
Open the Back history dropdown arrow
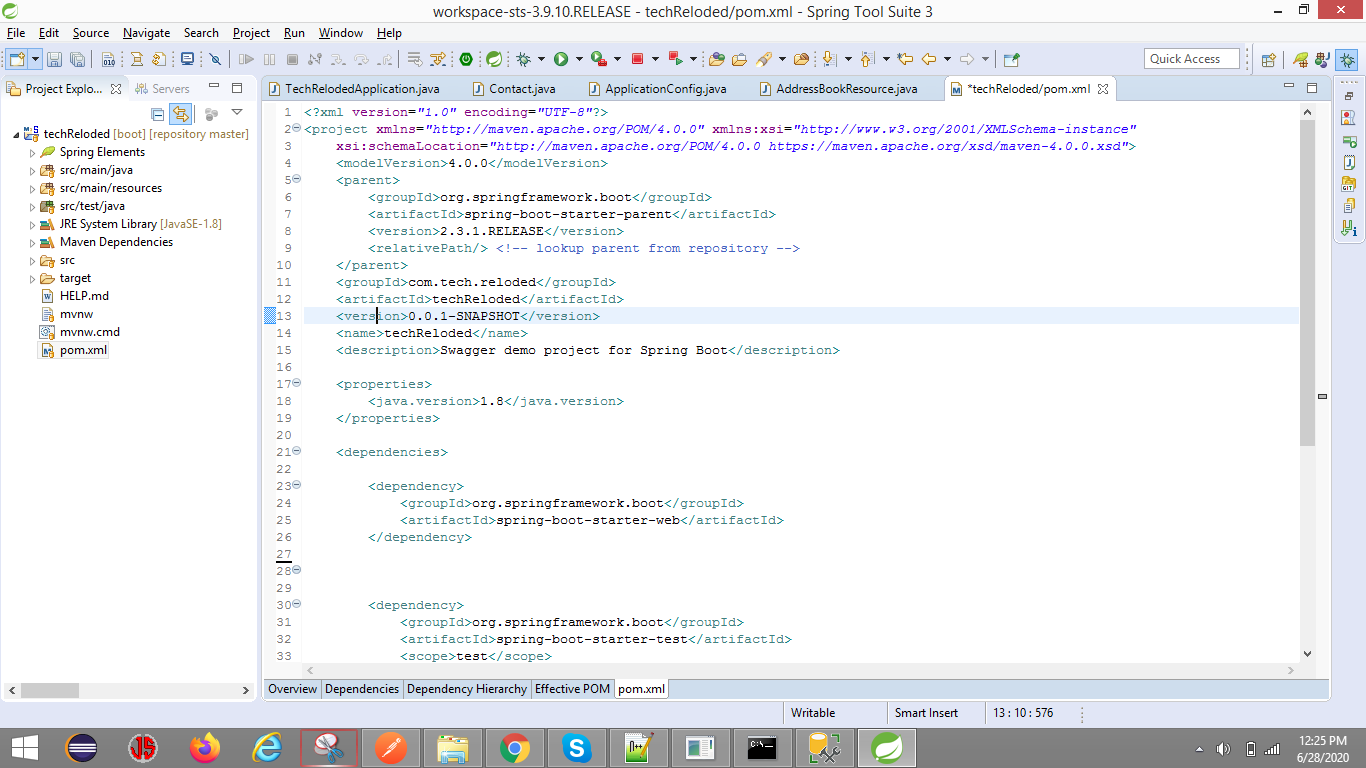click(x=946, y=59)
